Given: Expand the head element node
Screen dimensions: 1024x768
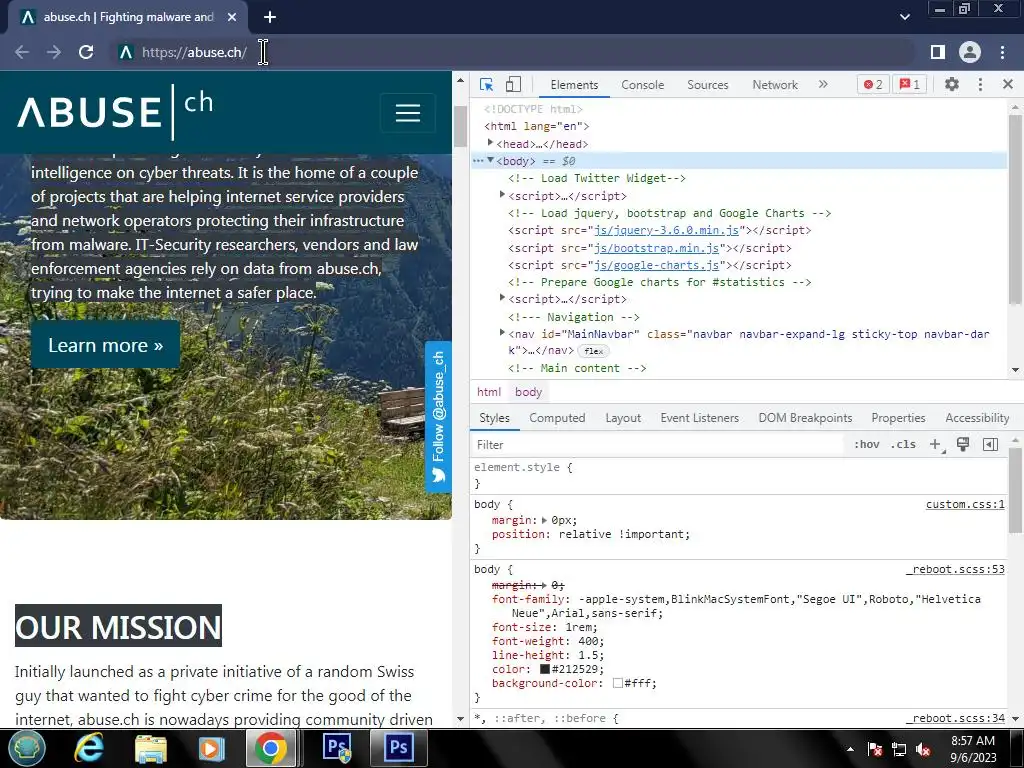Looking at the screenshot, I should [x=490, y=142].
